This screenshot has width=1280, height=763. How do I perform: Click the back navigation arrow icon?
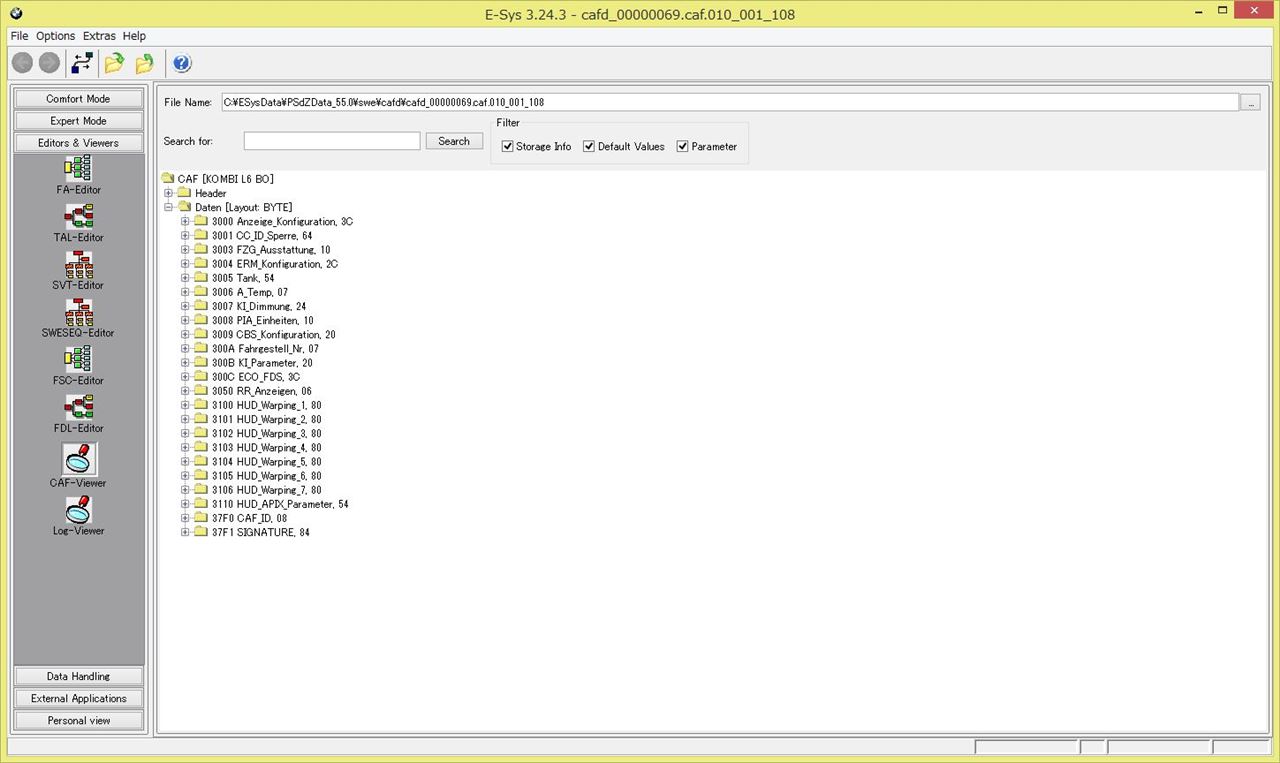pos(23,63)
